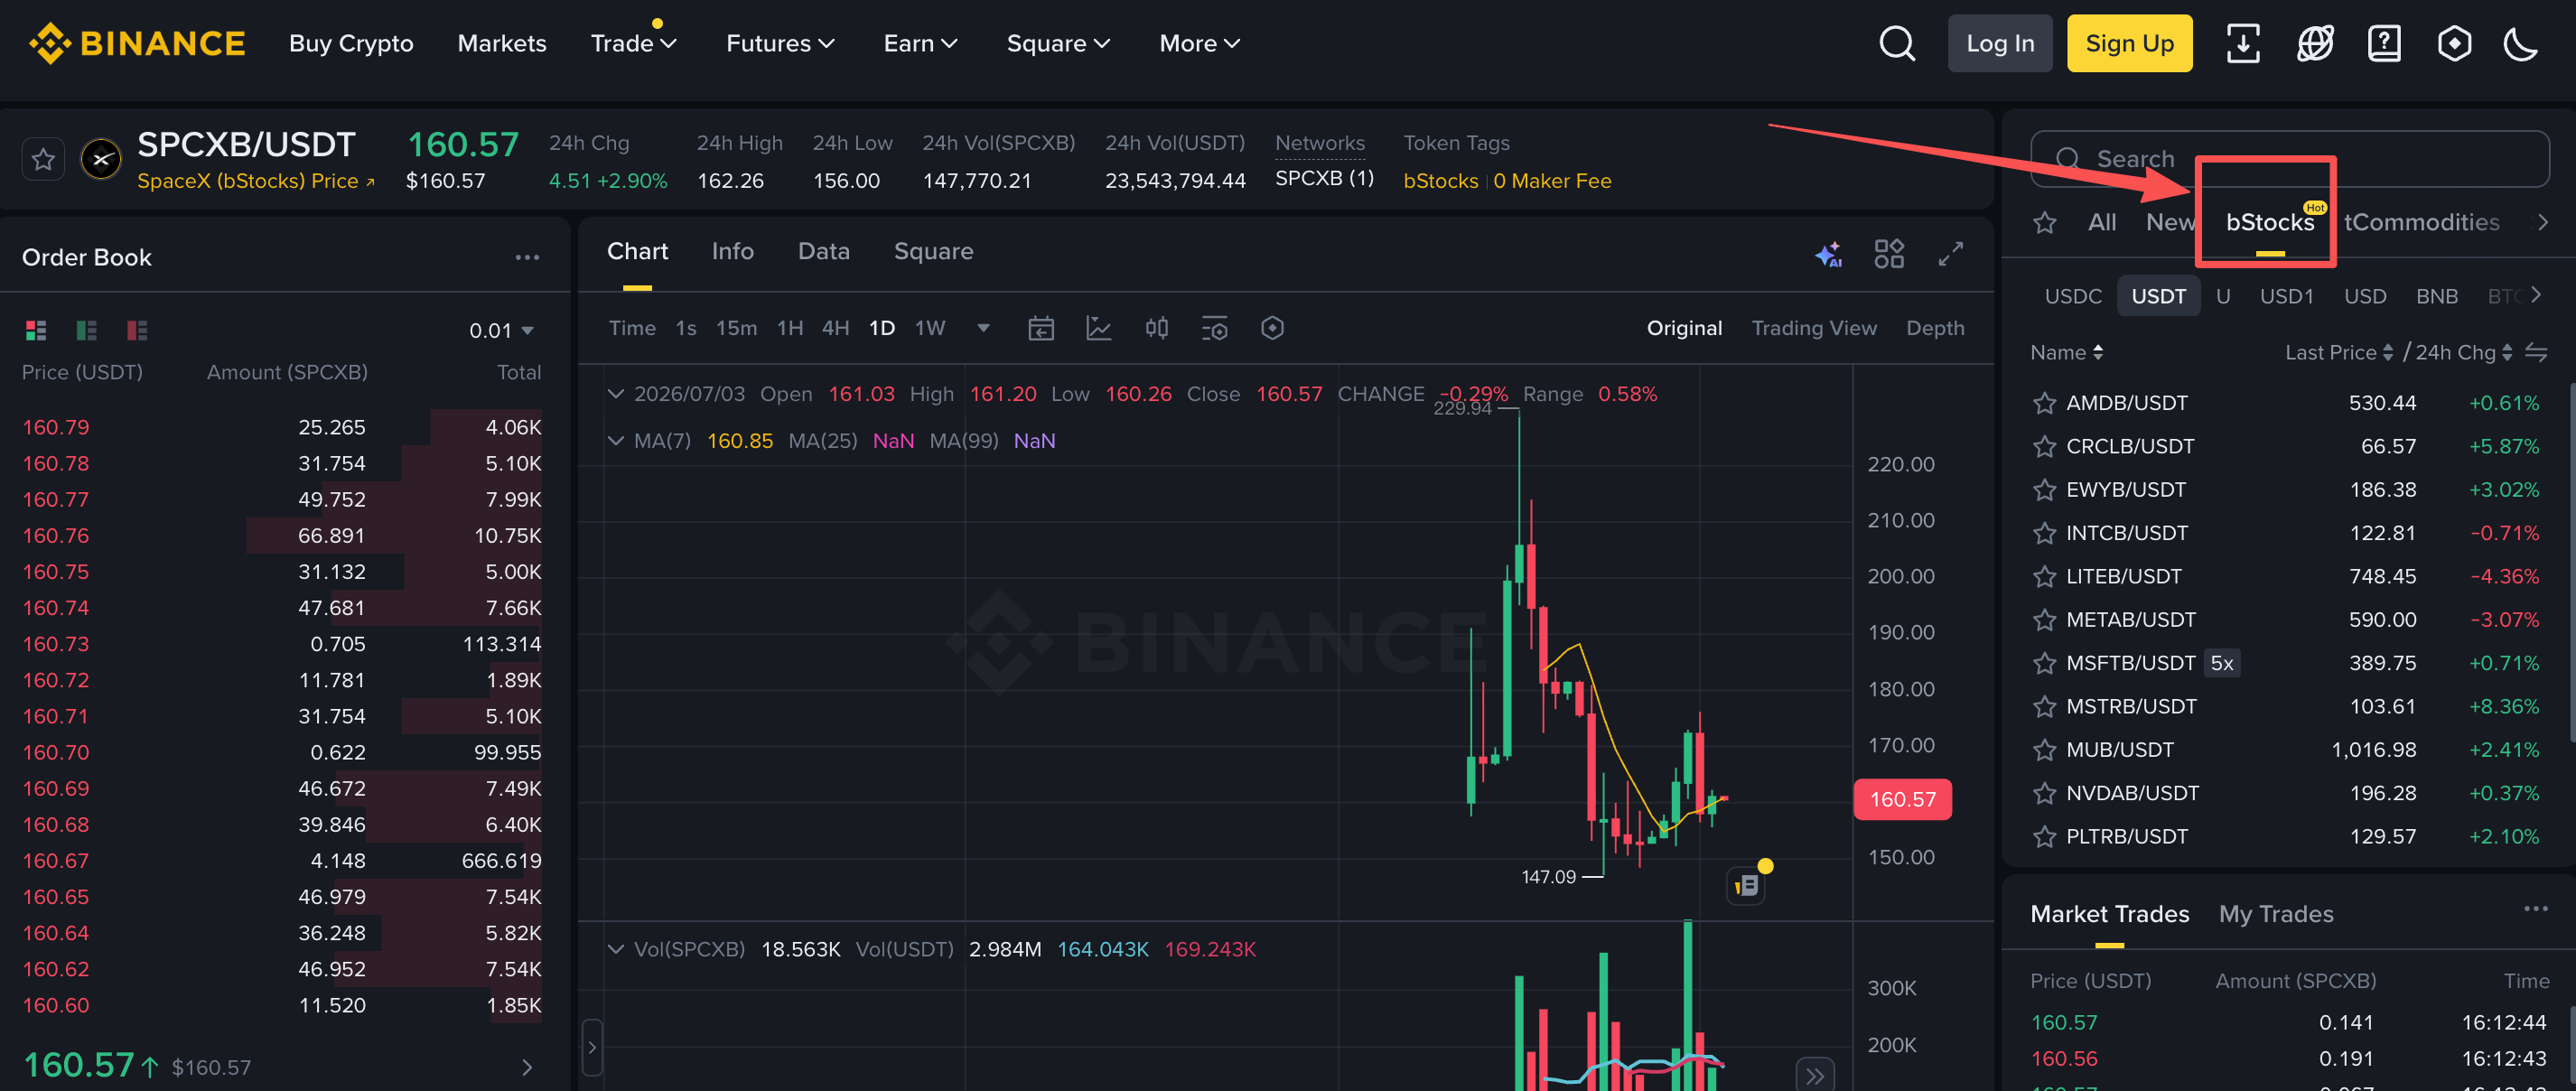Expand the chart to fullscreen
Image resolution: width=2576 pixels, height=1091 pixels.
click(x=1950, y=254)
